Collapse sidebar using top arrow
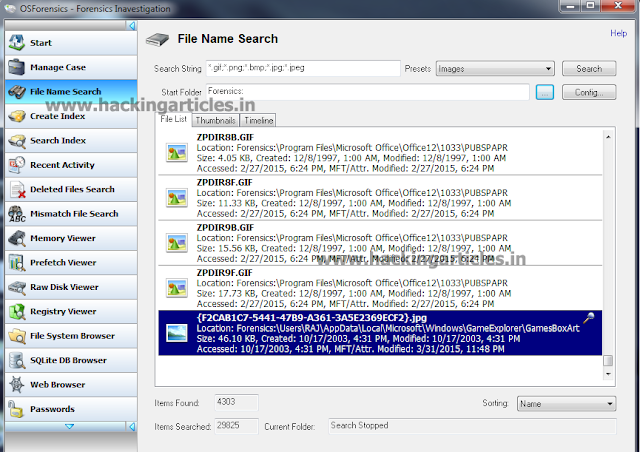Screen dimensions: 640x452 click(131, 26)
